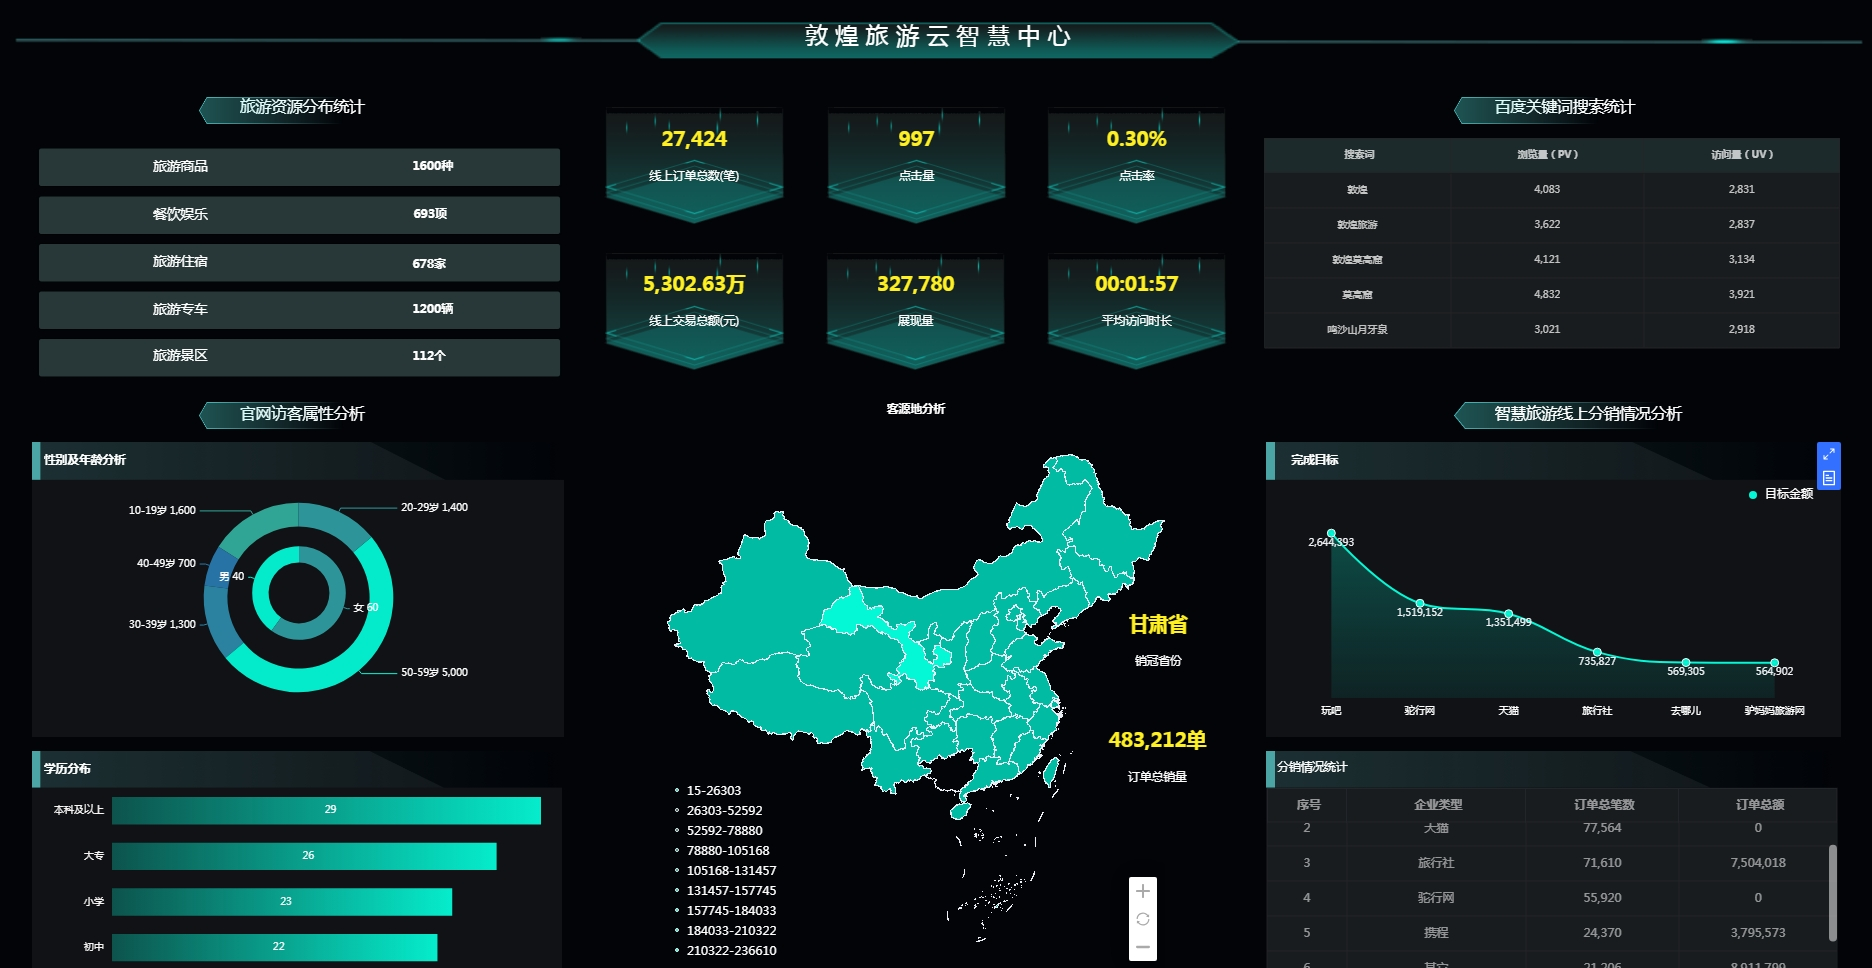This screenshot has height=968, width=1872.
Task: Click the 旅游商品 resource row
Action: click(x=299, y=167)
